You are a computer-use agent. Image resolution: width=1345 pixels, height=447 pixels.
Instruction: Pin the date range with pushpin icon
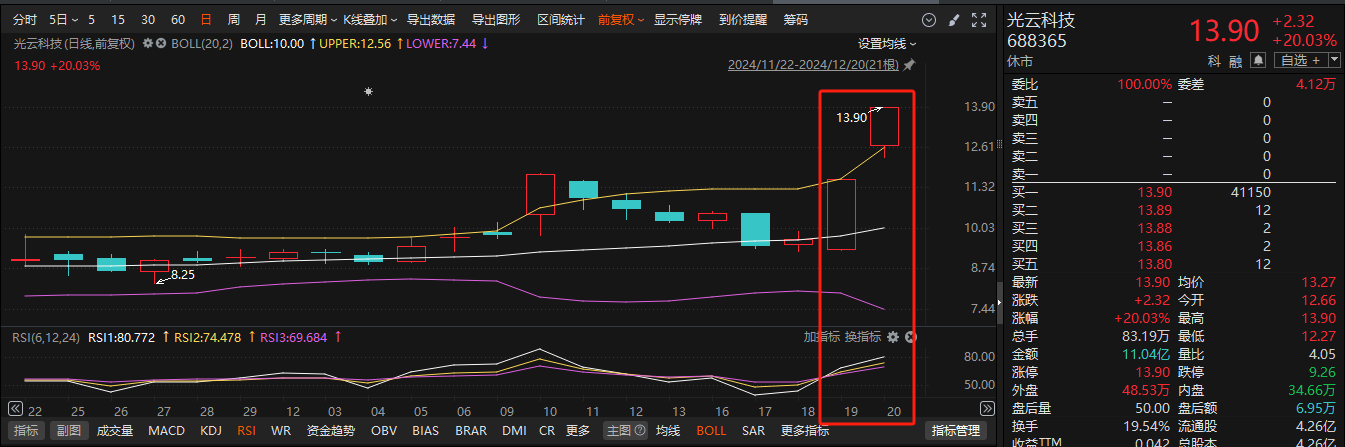coord(908,65)
